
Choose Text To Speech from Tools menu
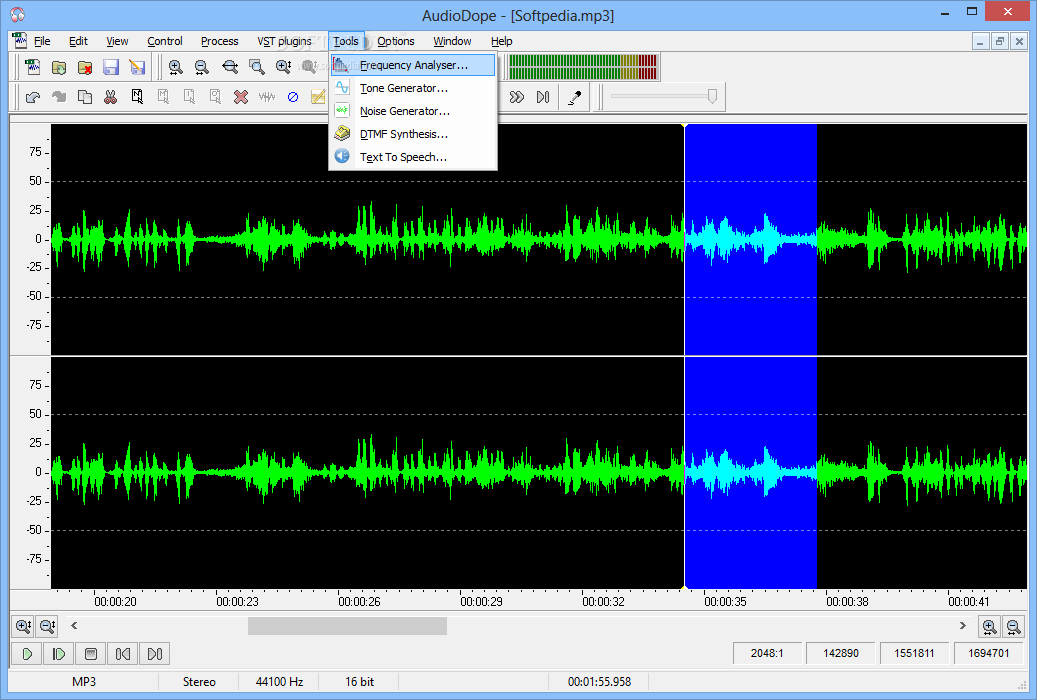pos(413,157)
